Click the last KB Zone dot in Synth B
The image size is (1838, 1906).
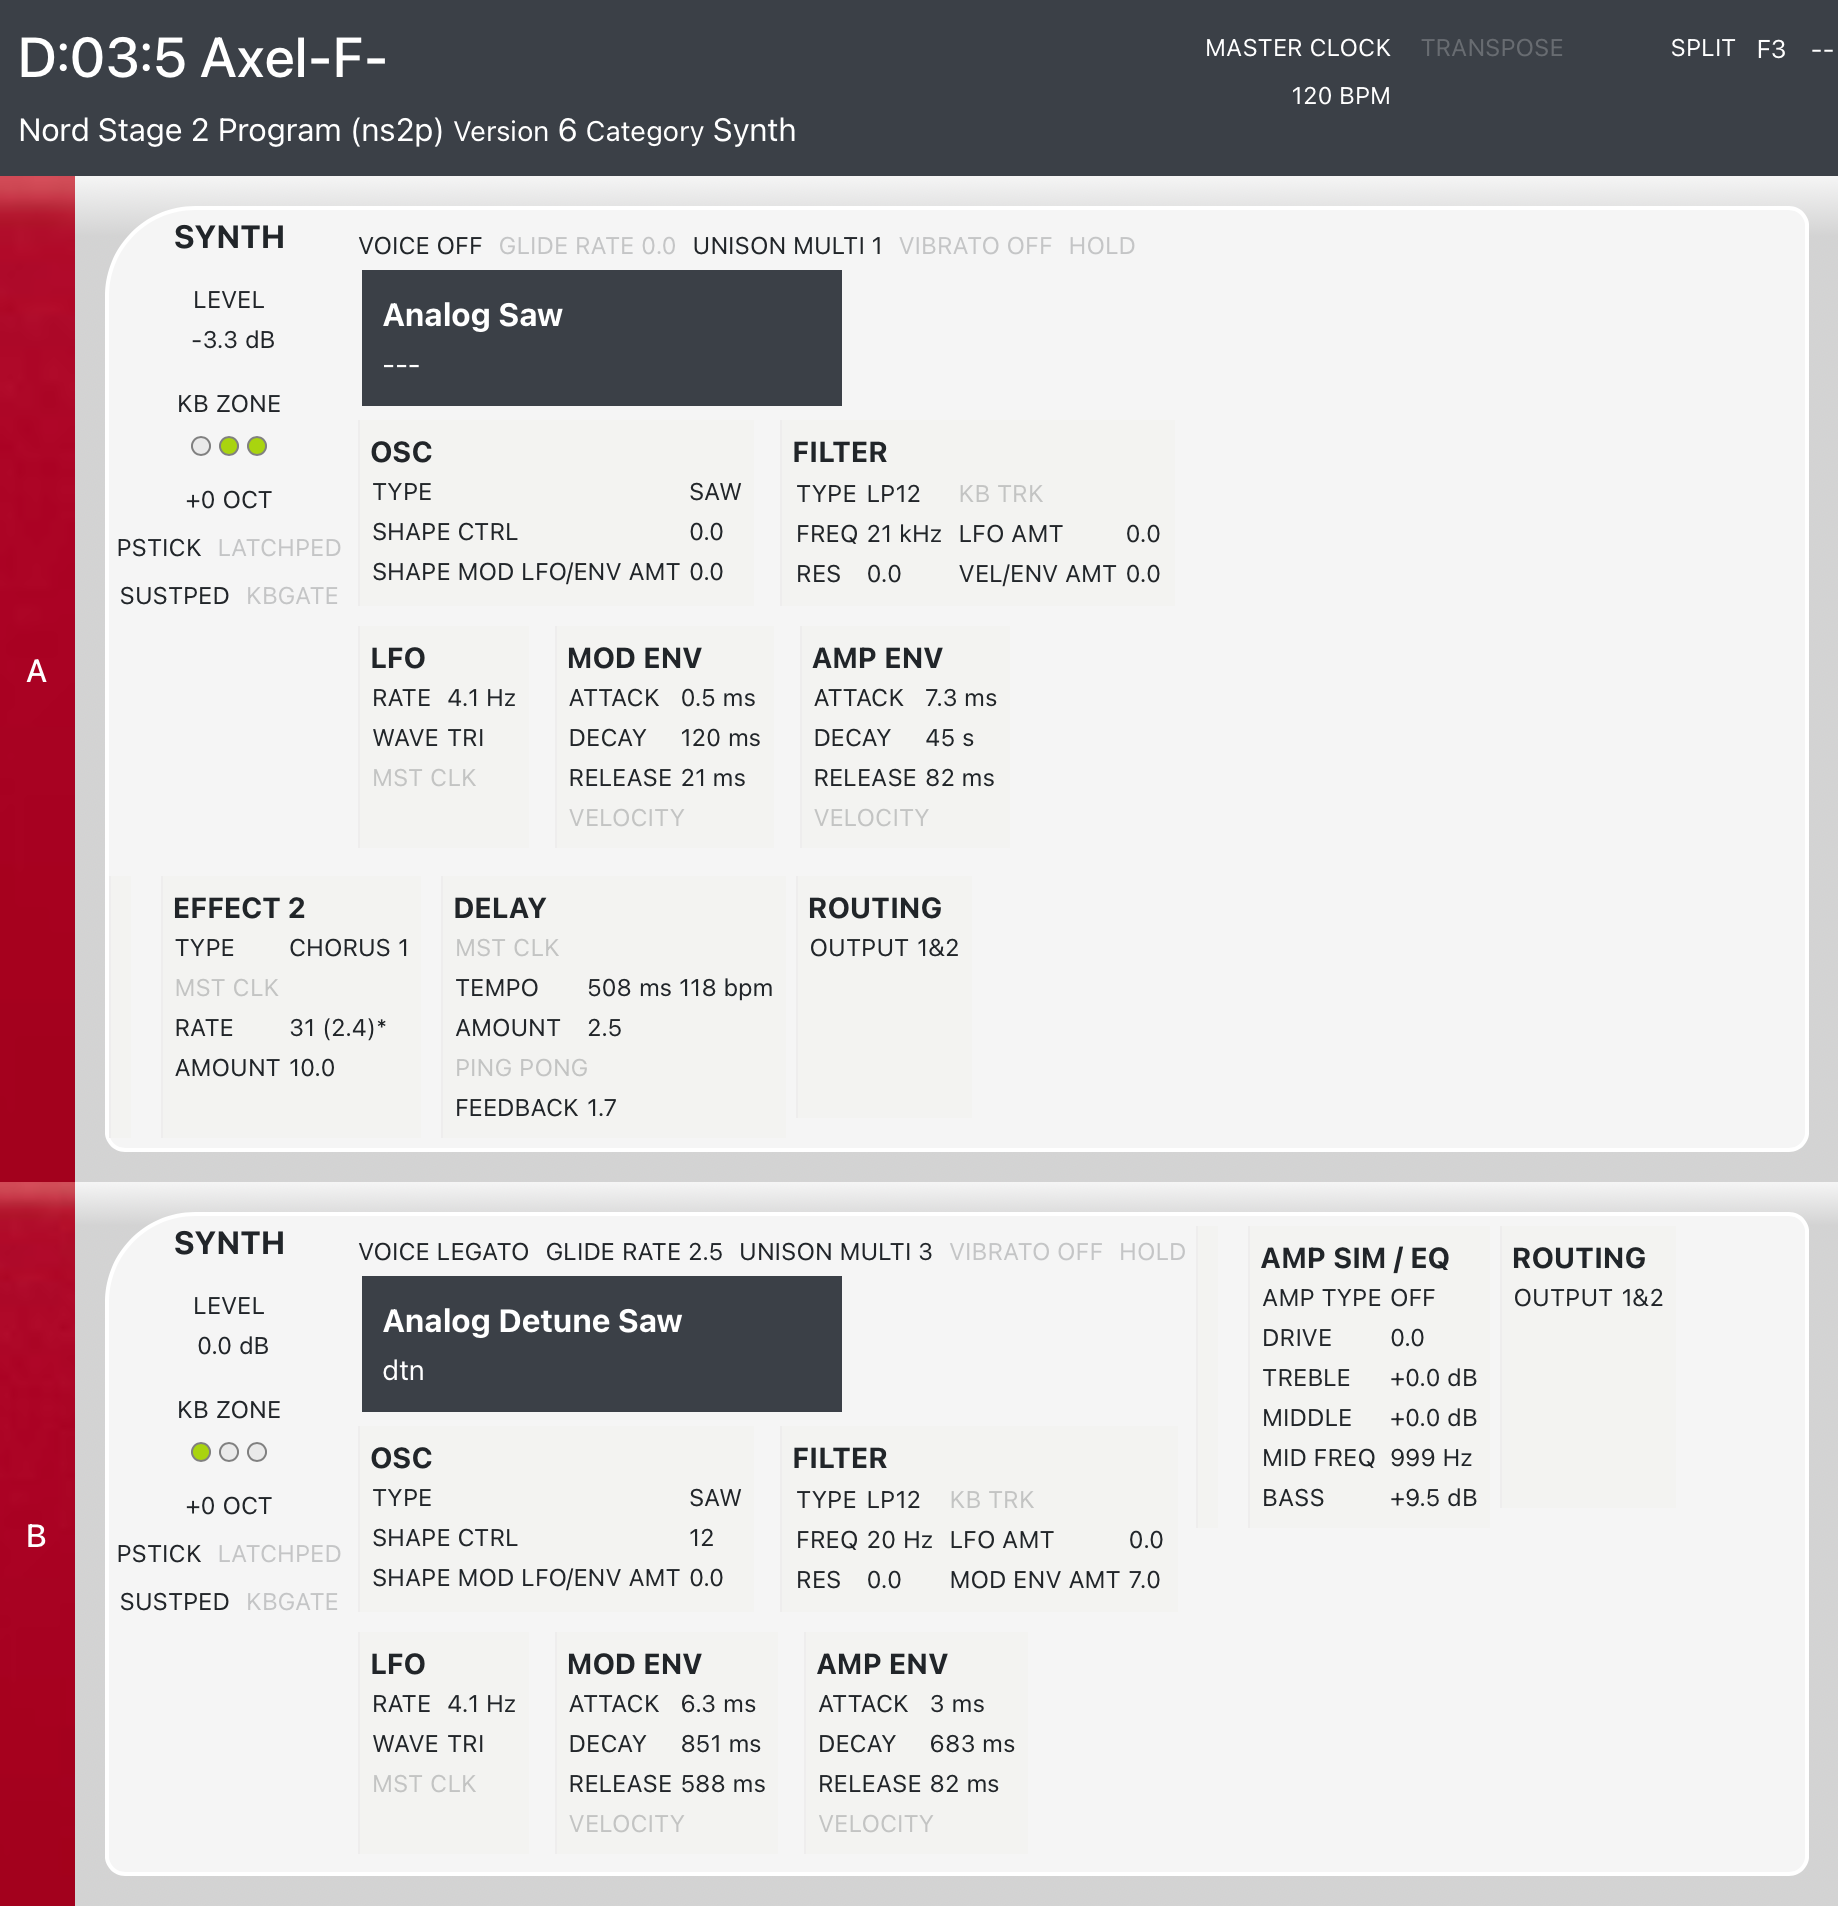click(x=257, y=1452)
